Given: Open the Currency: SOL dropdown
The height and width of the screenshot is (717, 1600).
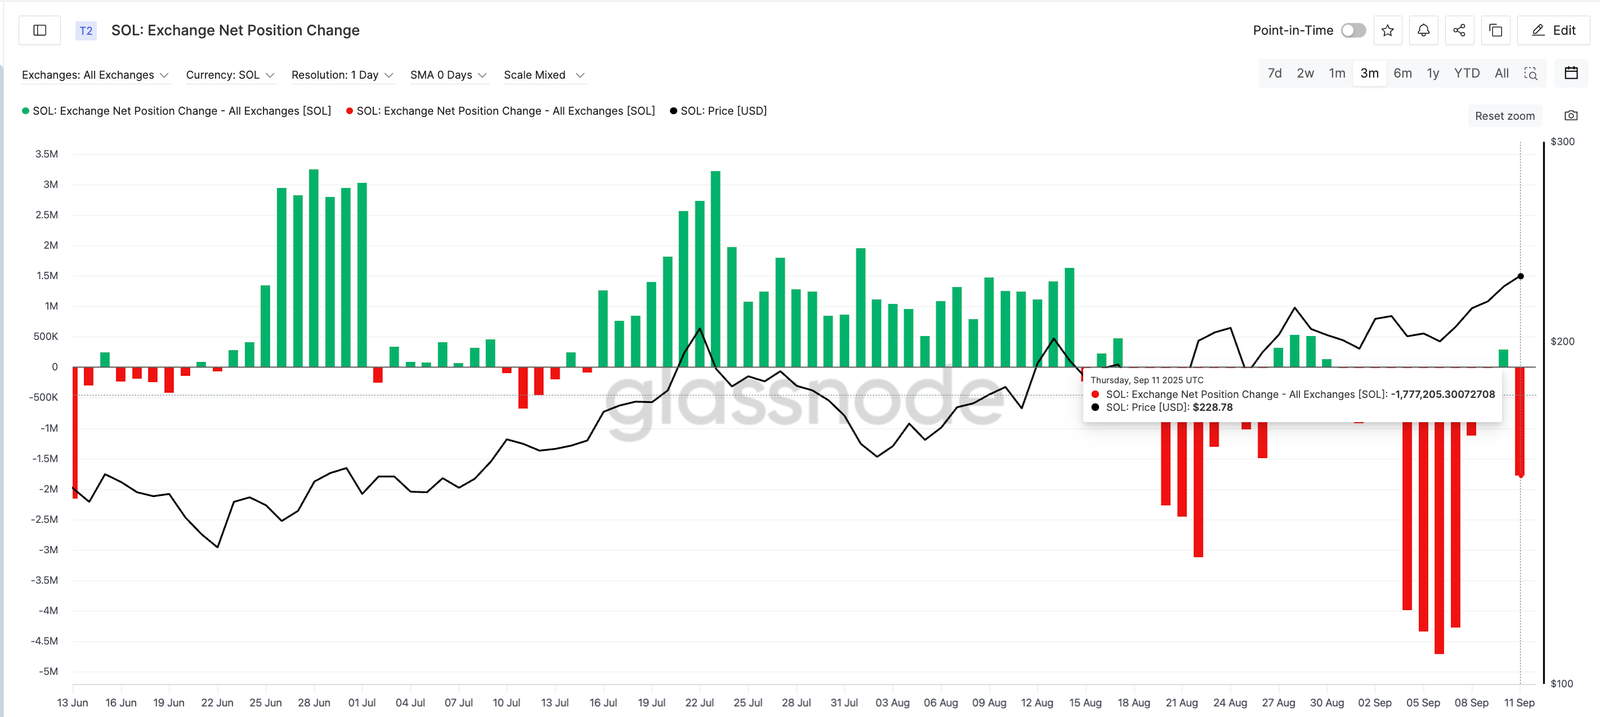Looking at the screenshot, I should coord(230,75).
